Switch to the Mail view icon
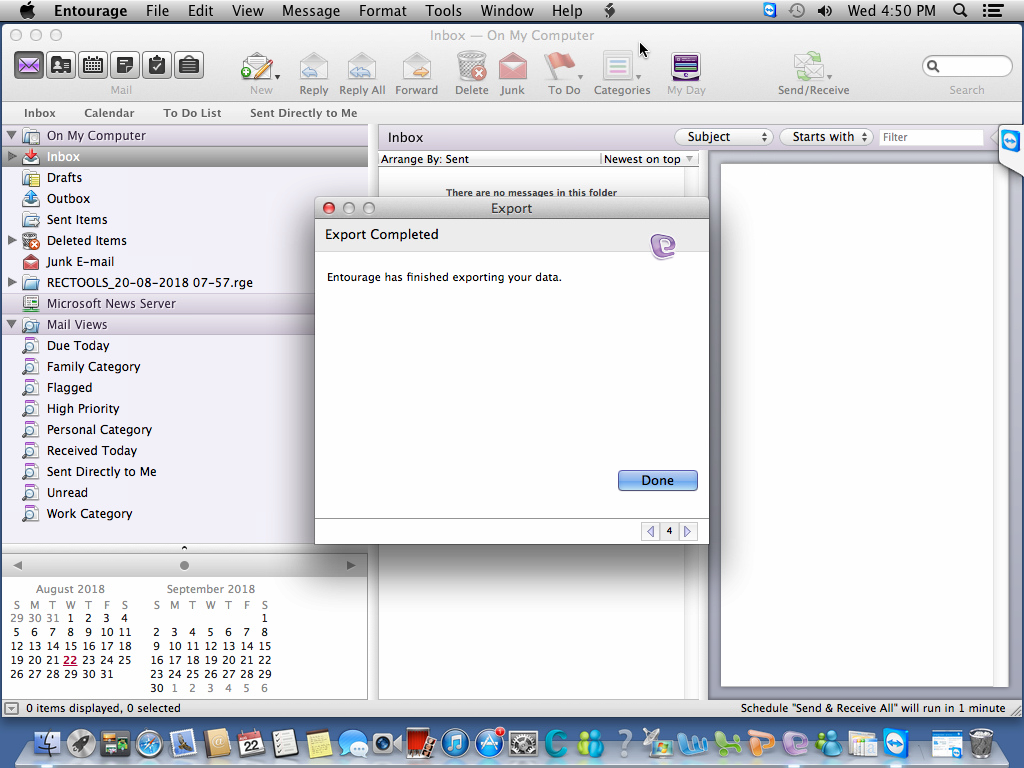1024x768 pixels. [29, 65]
